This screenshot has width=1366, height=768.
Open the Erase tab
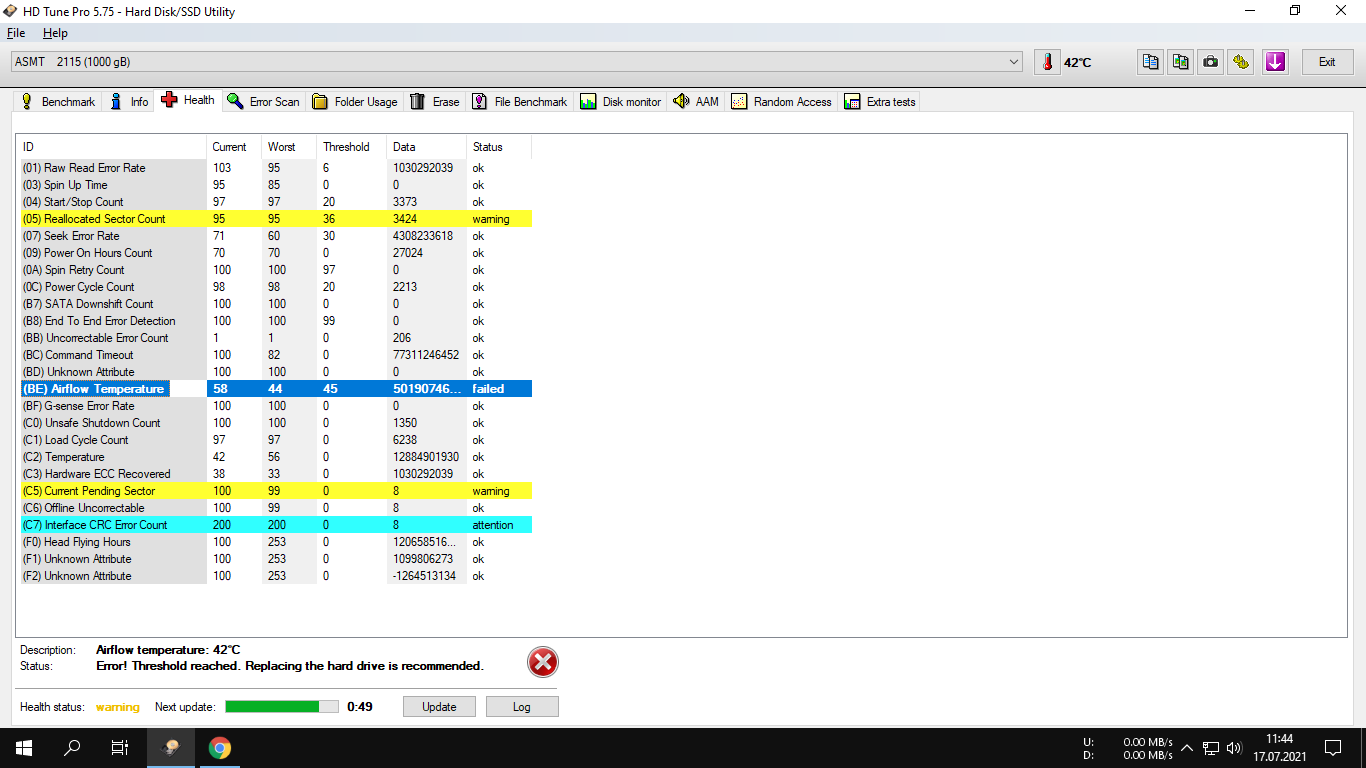click(435, 102)
